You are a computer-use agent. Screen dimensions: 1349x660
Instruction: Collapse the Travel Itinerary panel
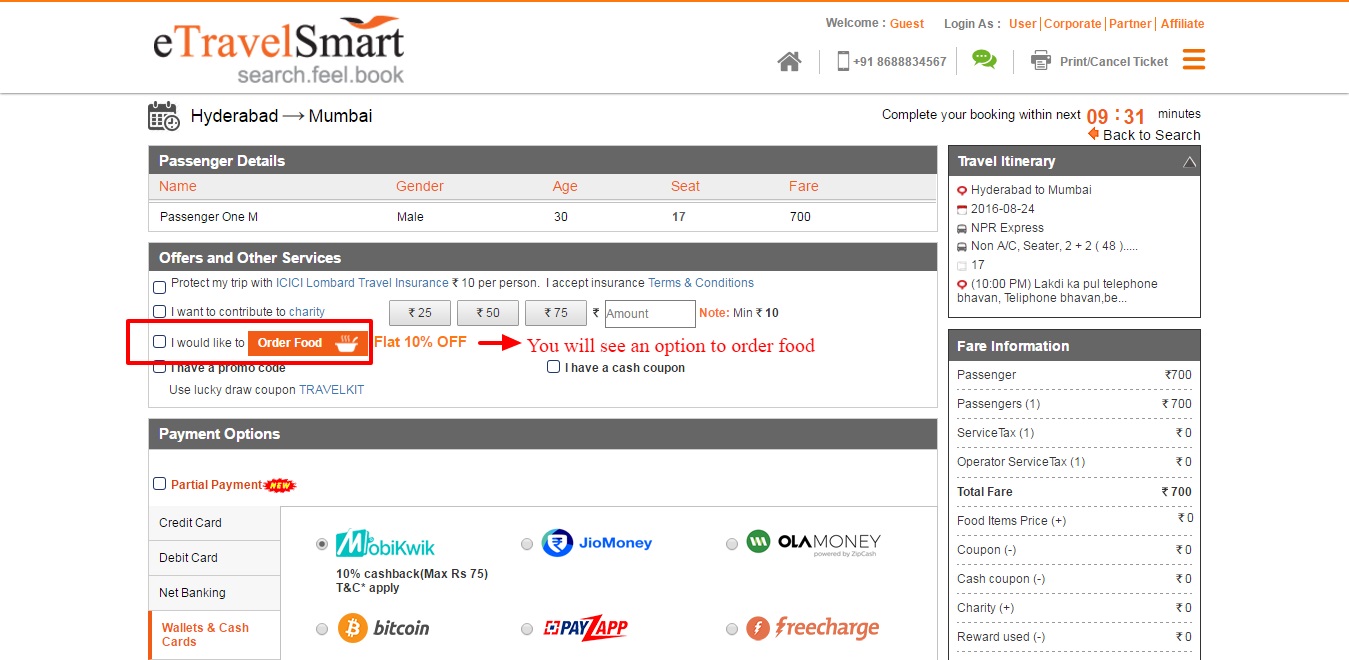click(1189, 162)
